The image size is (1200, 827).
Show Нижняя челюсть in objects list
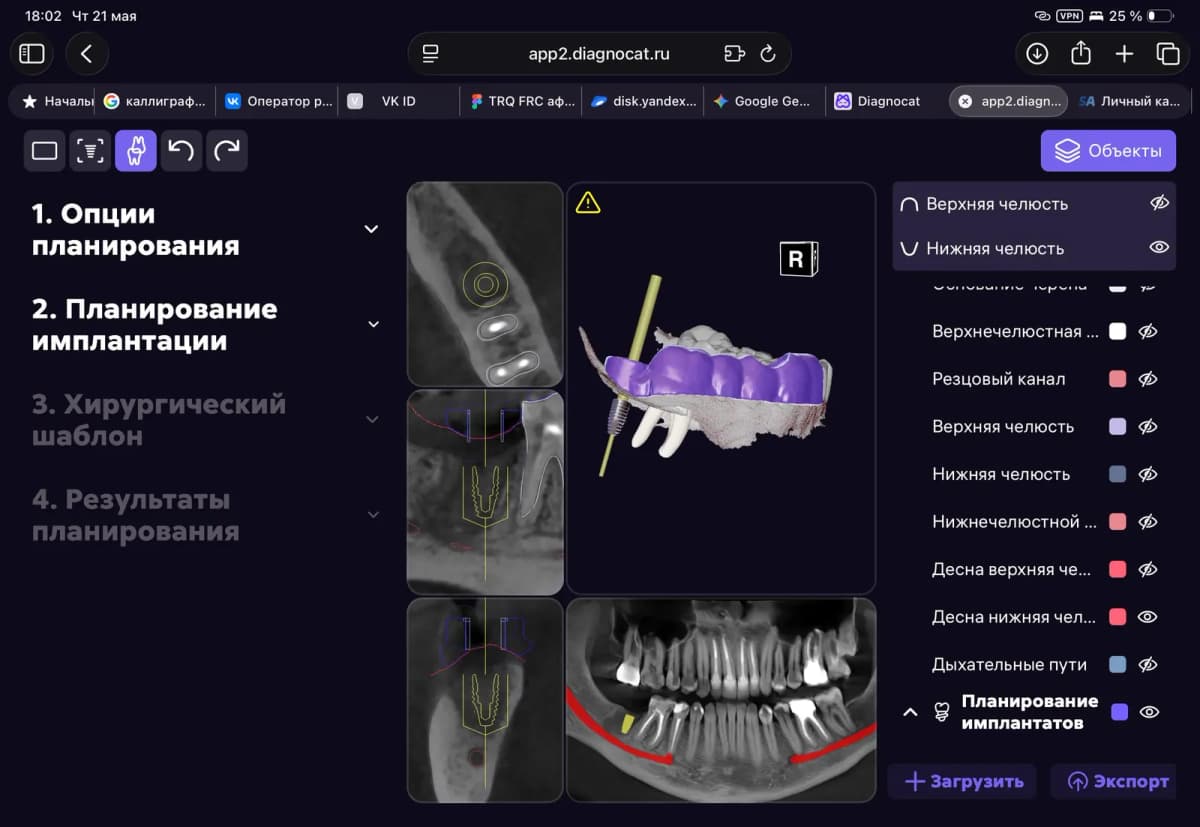[x=1148, y=474]
